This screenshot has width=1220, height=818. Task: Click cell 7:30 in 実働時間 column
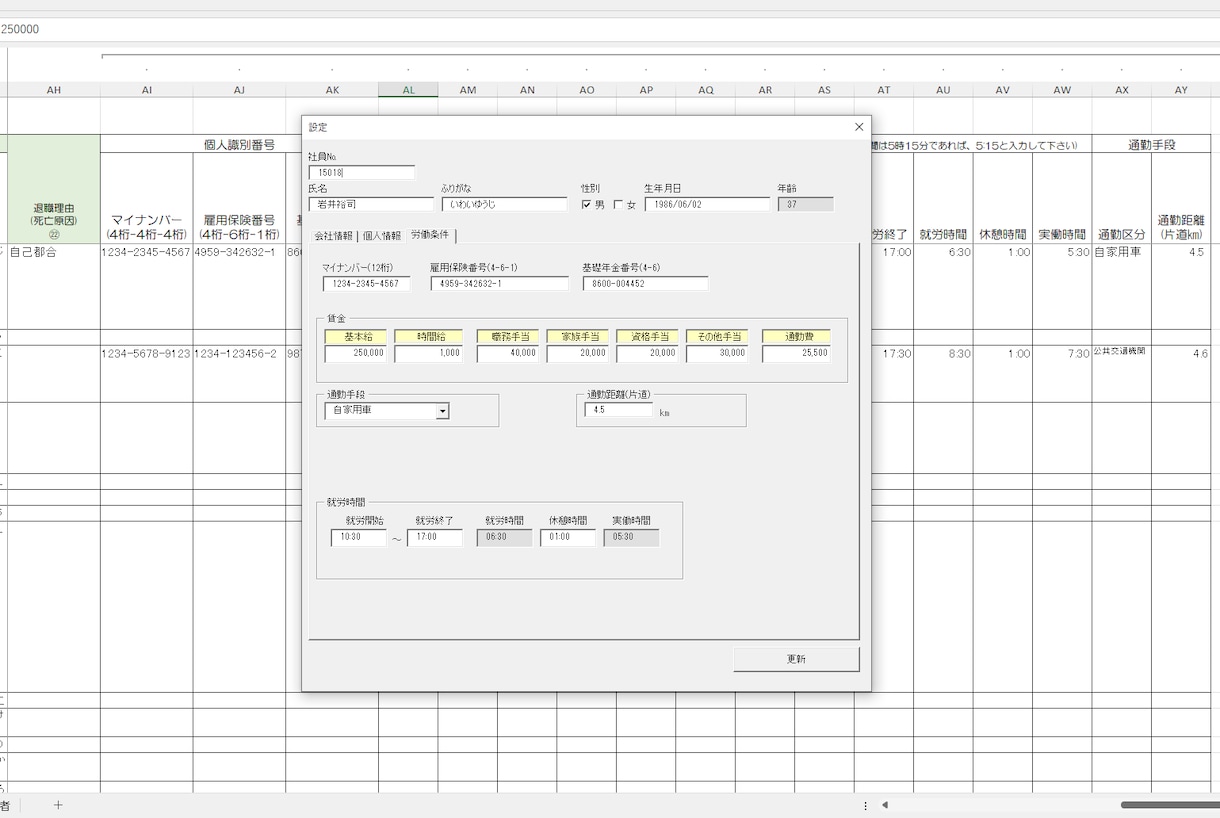point(1062,374)
